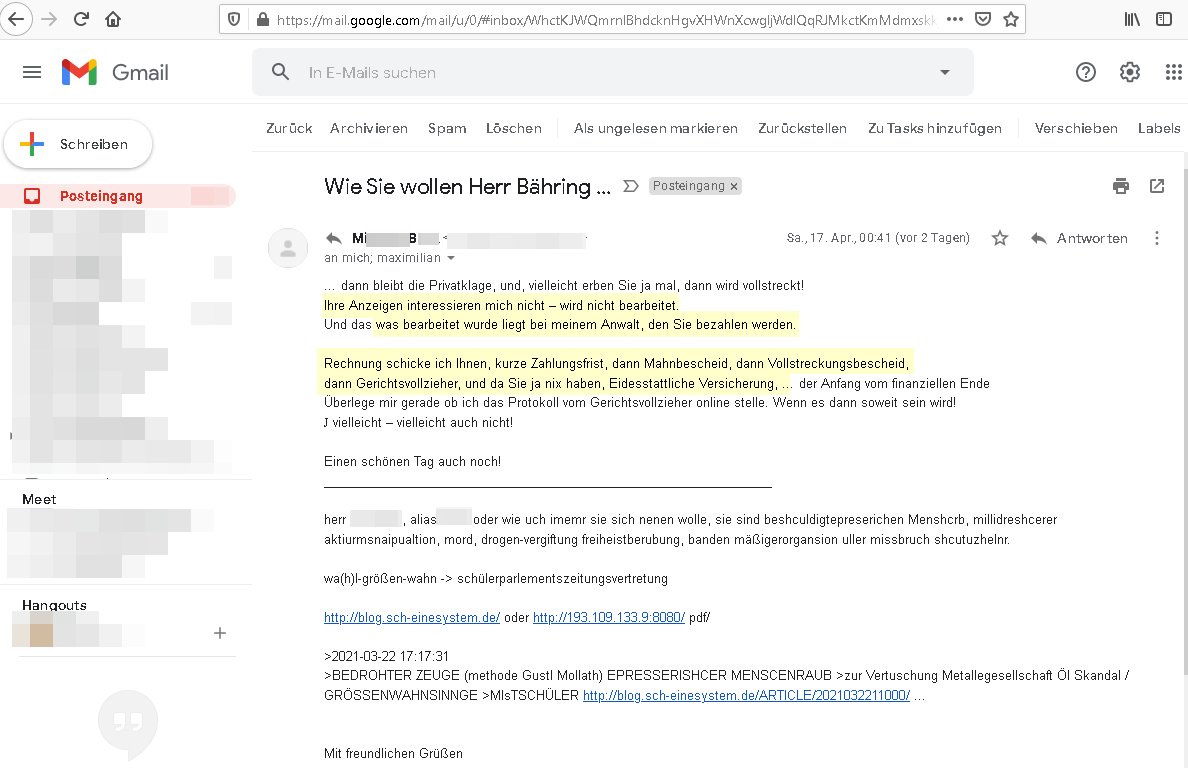Click text Mit freundlichen Grüßen
The image size is (1188, 768).
click(393, 754)
